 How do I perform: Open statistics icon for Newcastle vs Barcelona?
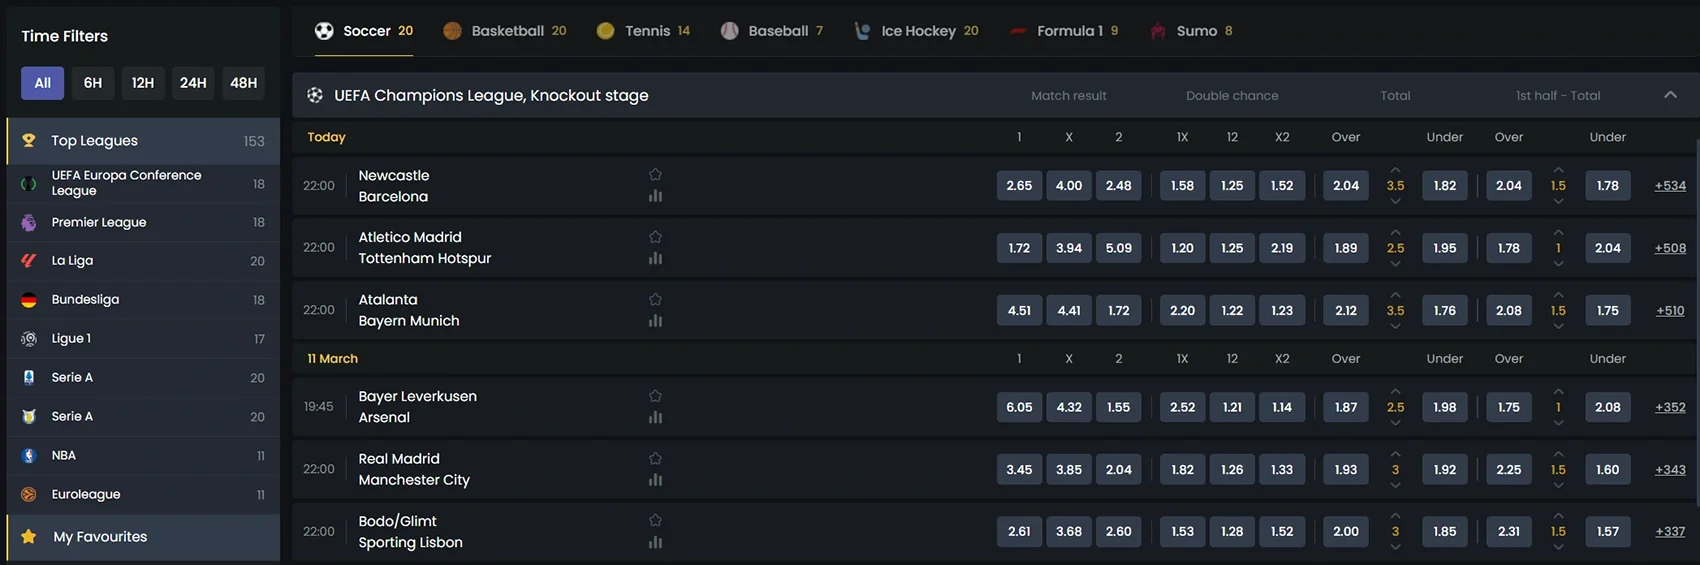(655, 196)
